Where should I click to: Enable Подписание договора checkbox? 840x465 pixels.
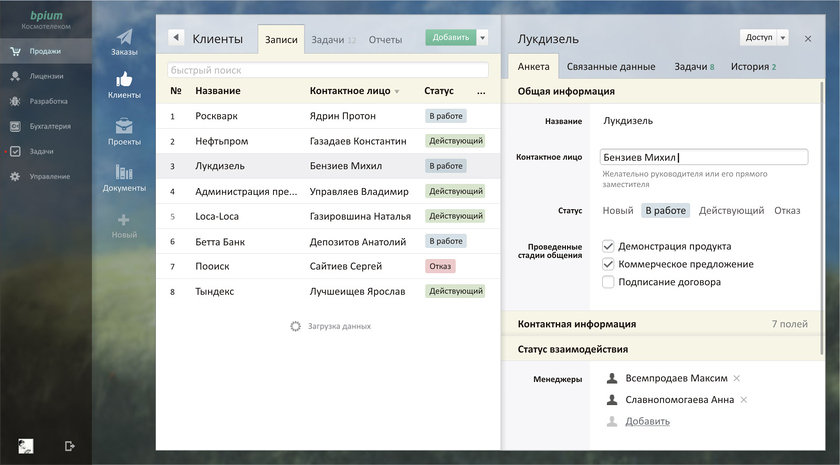click(608, 282)
